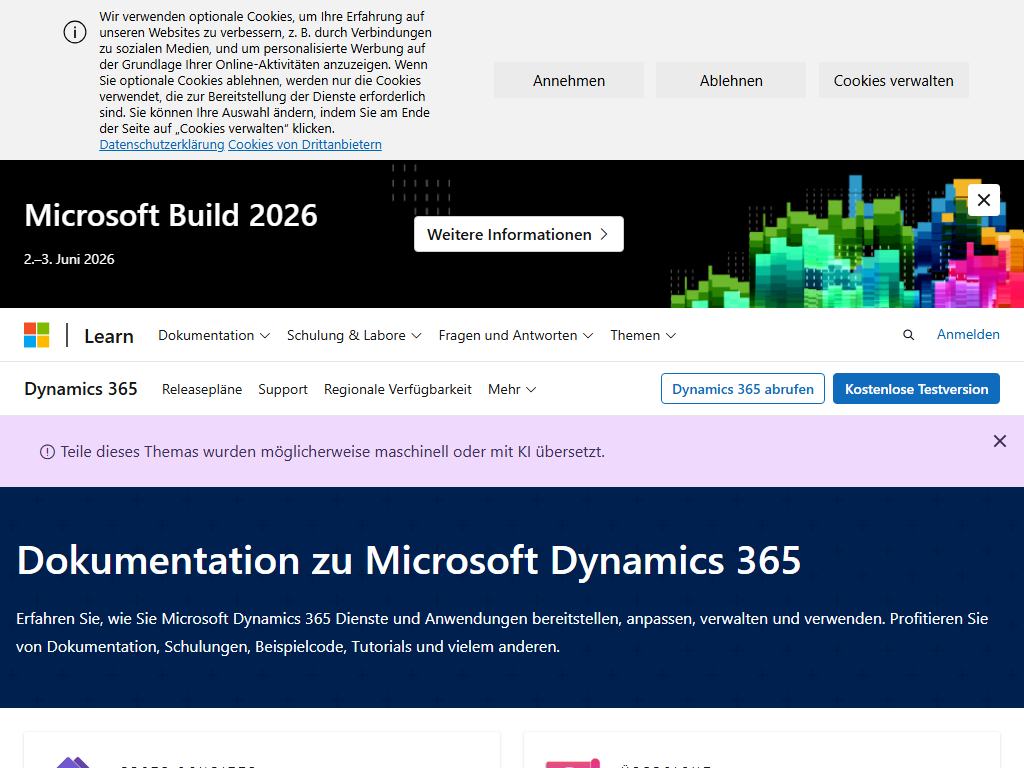Close the Microsoft Build 2026 banner
The image size is (1024, 768).
pos(984,200)
